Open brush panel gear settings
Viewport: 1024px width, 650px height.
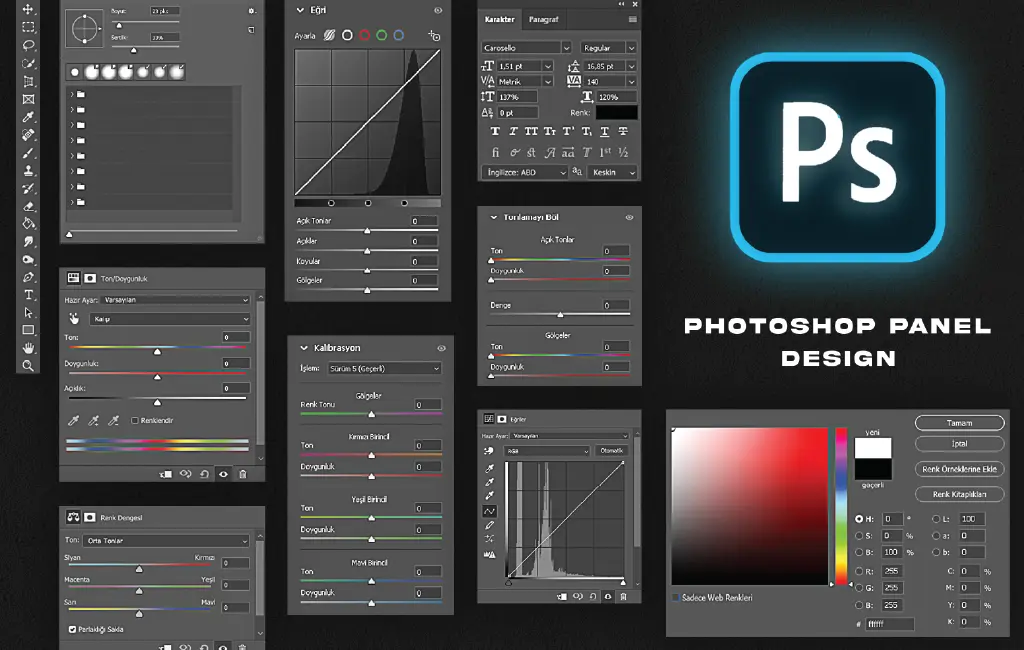pyautogui.click(x=251, y=11)
